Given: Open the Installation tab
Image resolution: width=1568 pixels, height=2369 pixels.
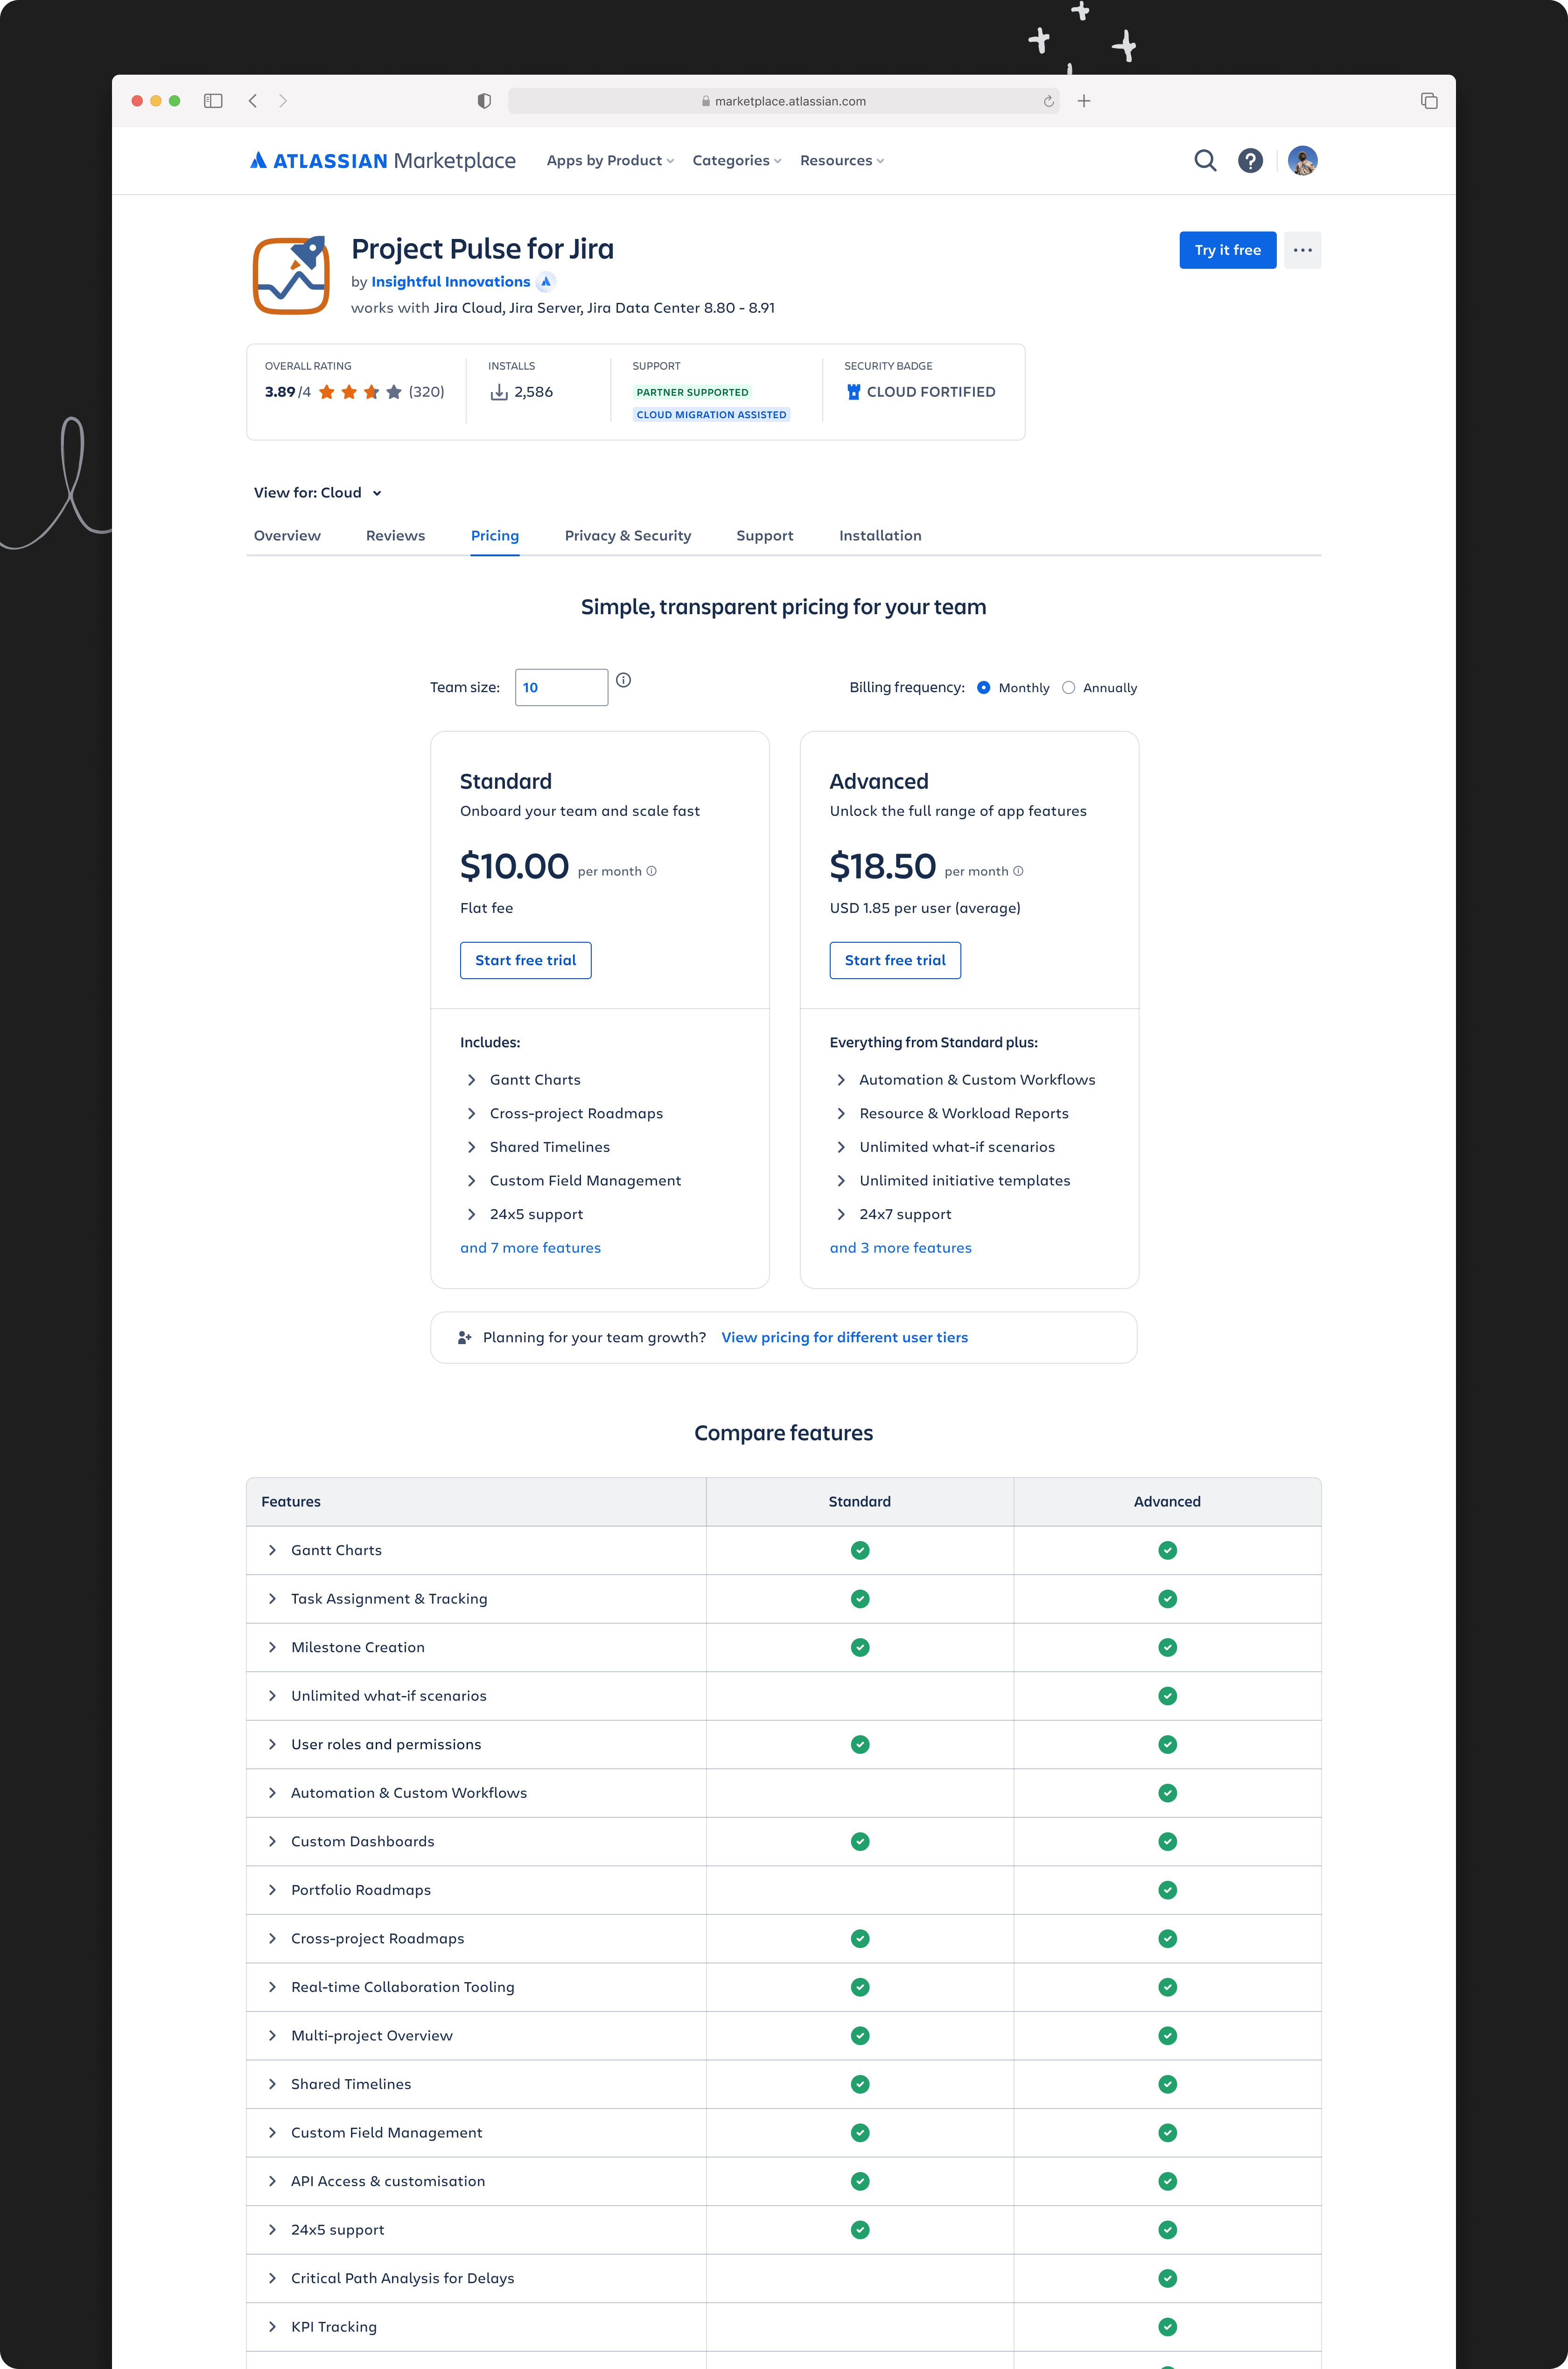Looking at the screenshot, I should (880, 536).
